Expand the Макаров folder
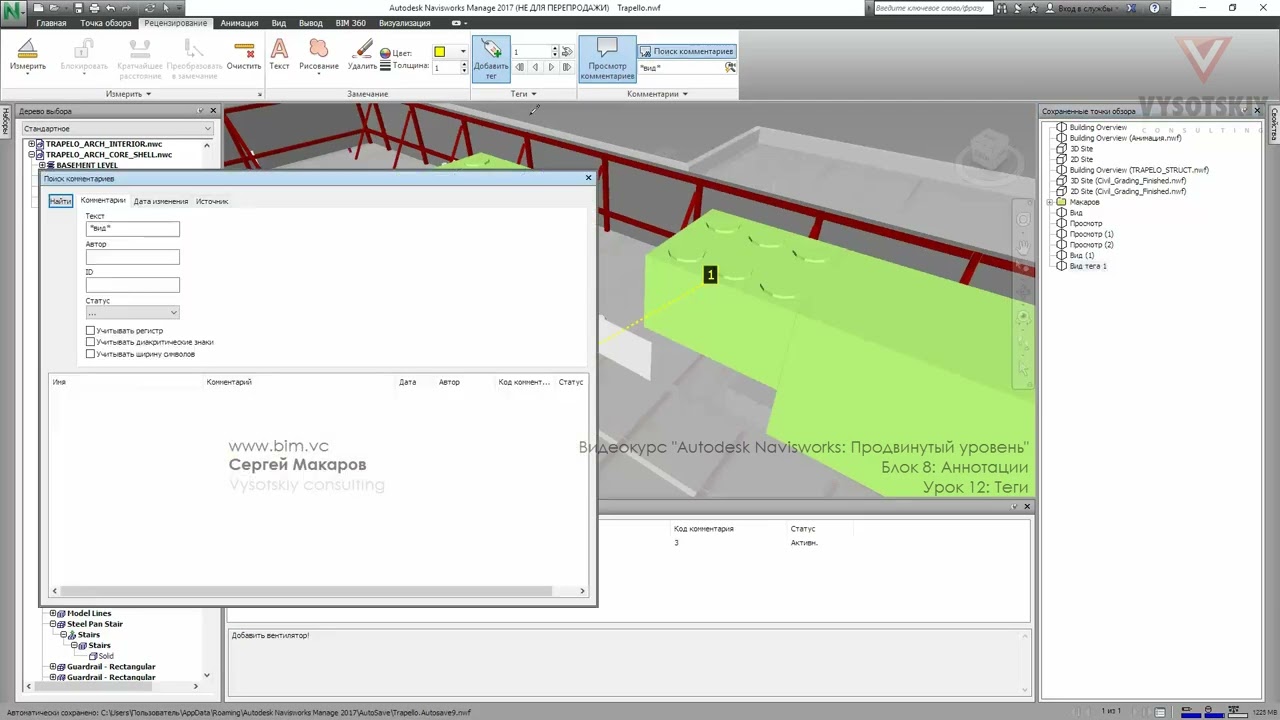 pyautogui.click(x=1050, y=202)
